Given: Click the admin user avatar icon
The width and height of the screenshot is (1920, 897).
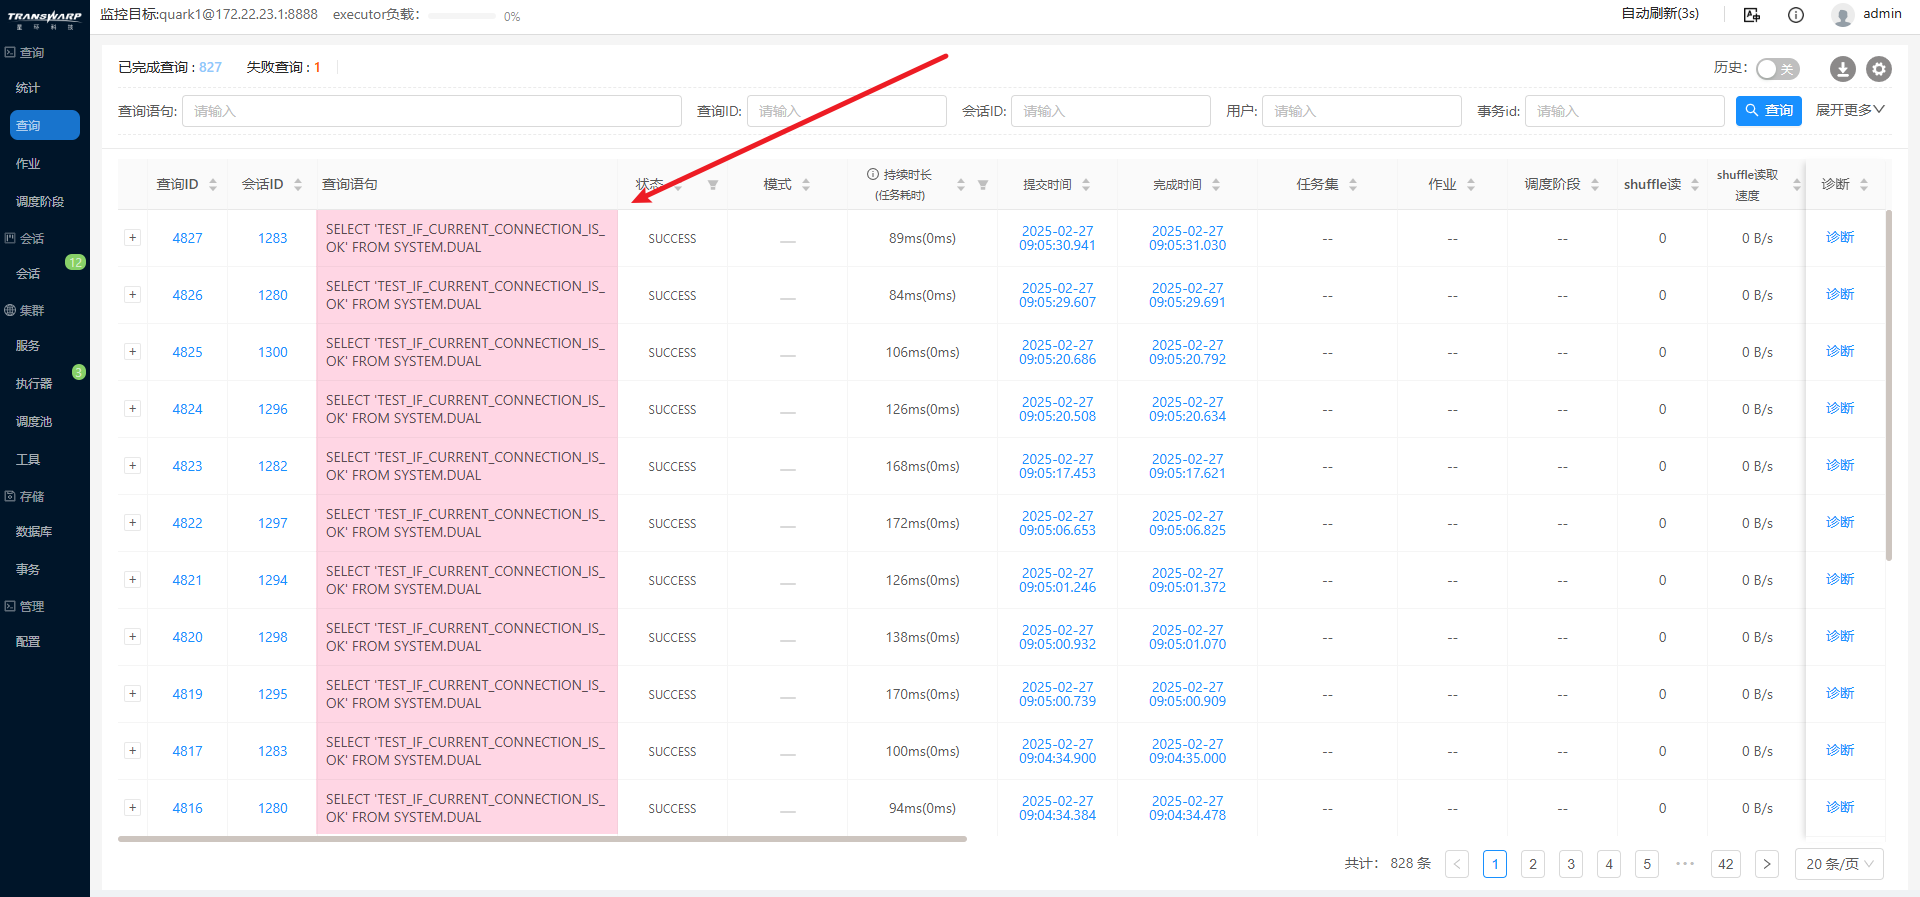Looking at the screenshot, I should [x=1842, y=15].
